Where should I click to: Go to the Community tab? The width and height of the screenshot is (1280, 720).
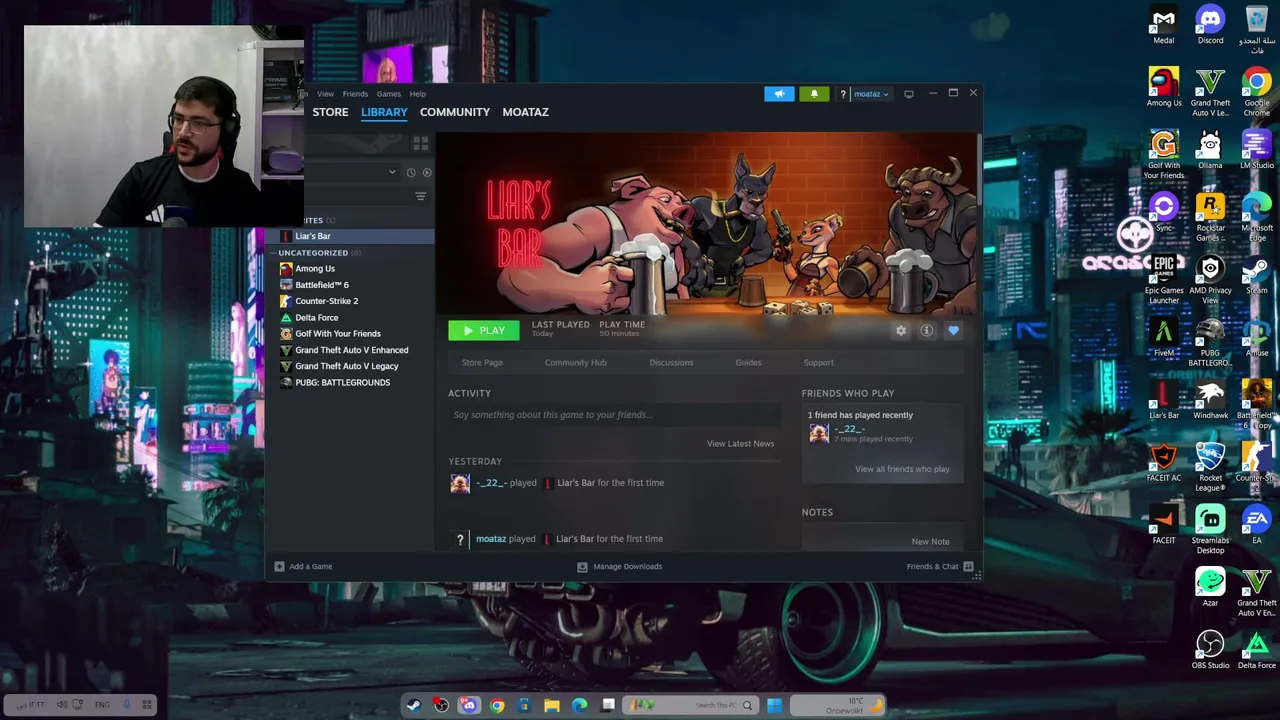point(455,112)
